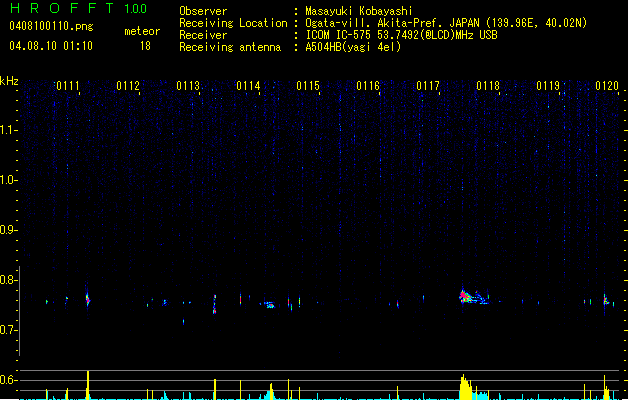Select the A504HB(yagi 4el) antenna text

[x=353, y=47]
